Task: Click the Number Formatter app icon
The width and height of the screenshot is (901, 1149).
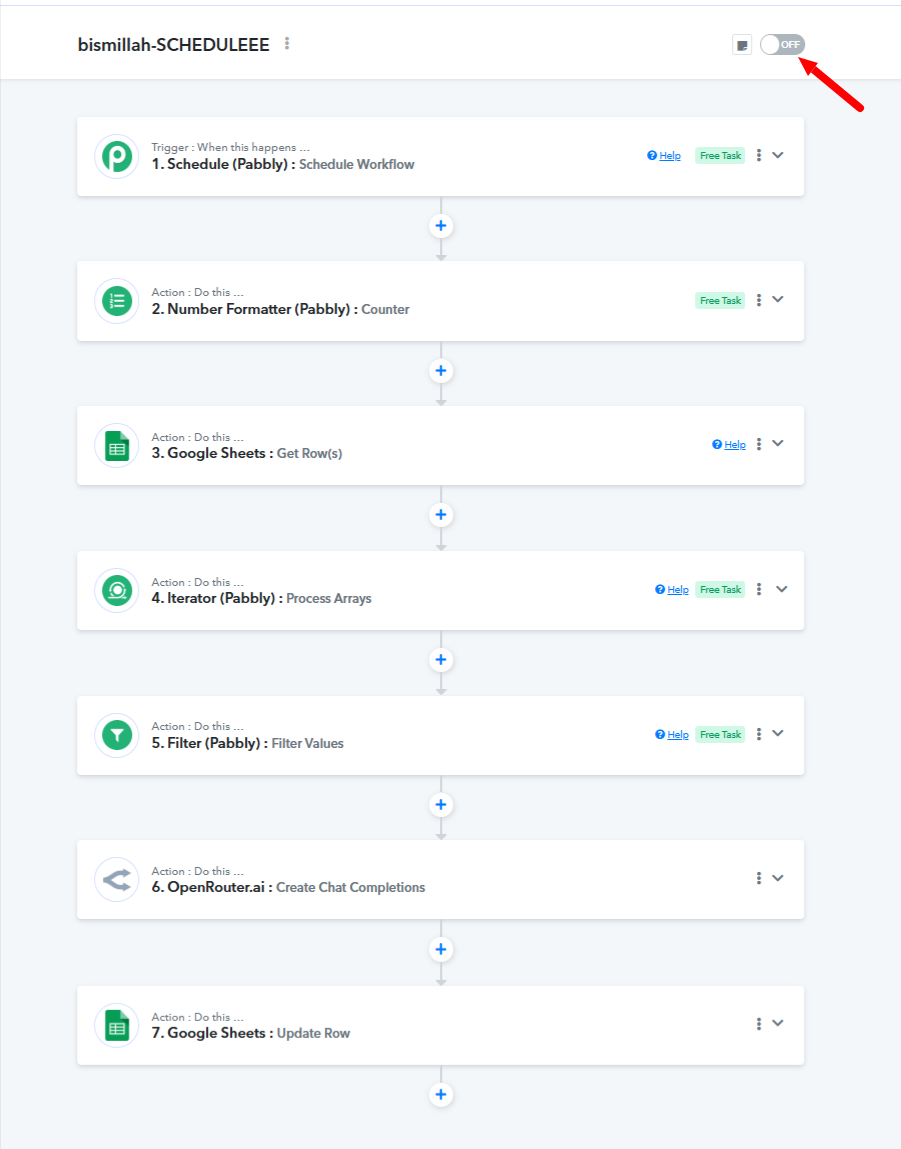Action: point(116,300)
